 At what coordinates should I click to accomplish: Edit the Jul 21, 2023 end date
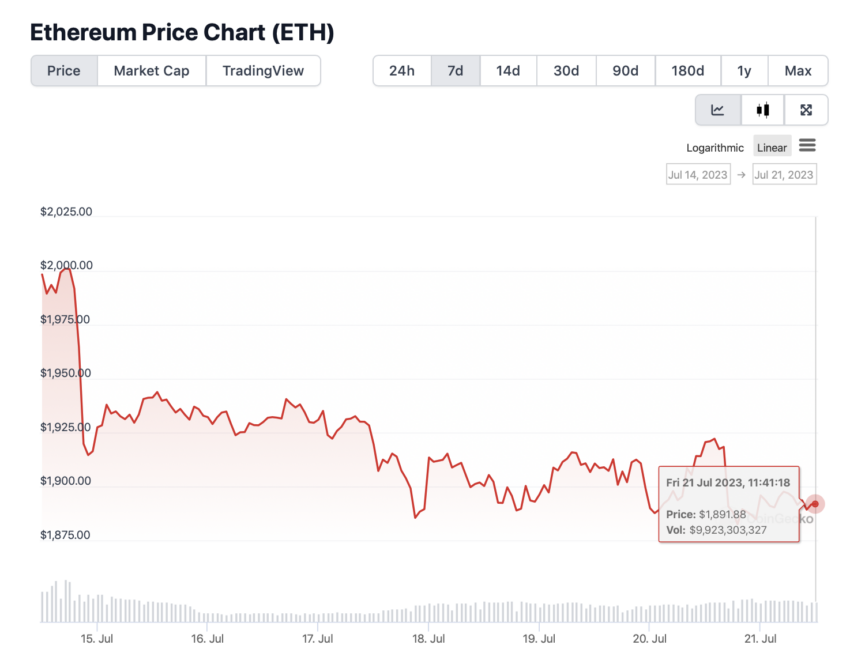click(x=784, y=175)
